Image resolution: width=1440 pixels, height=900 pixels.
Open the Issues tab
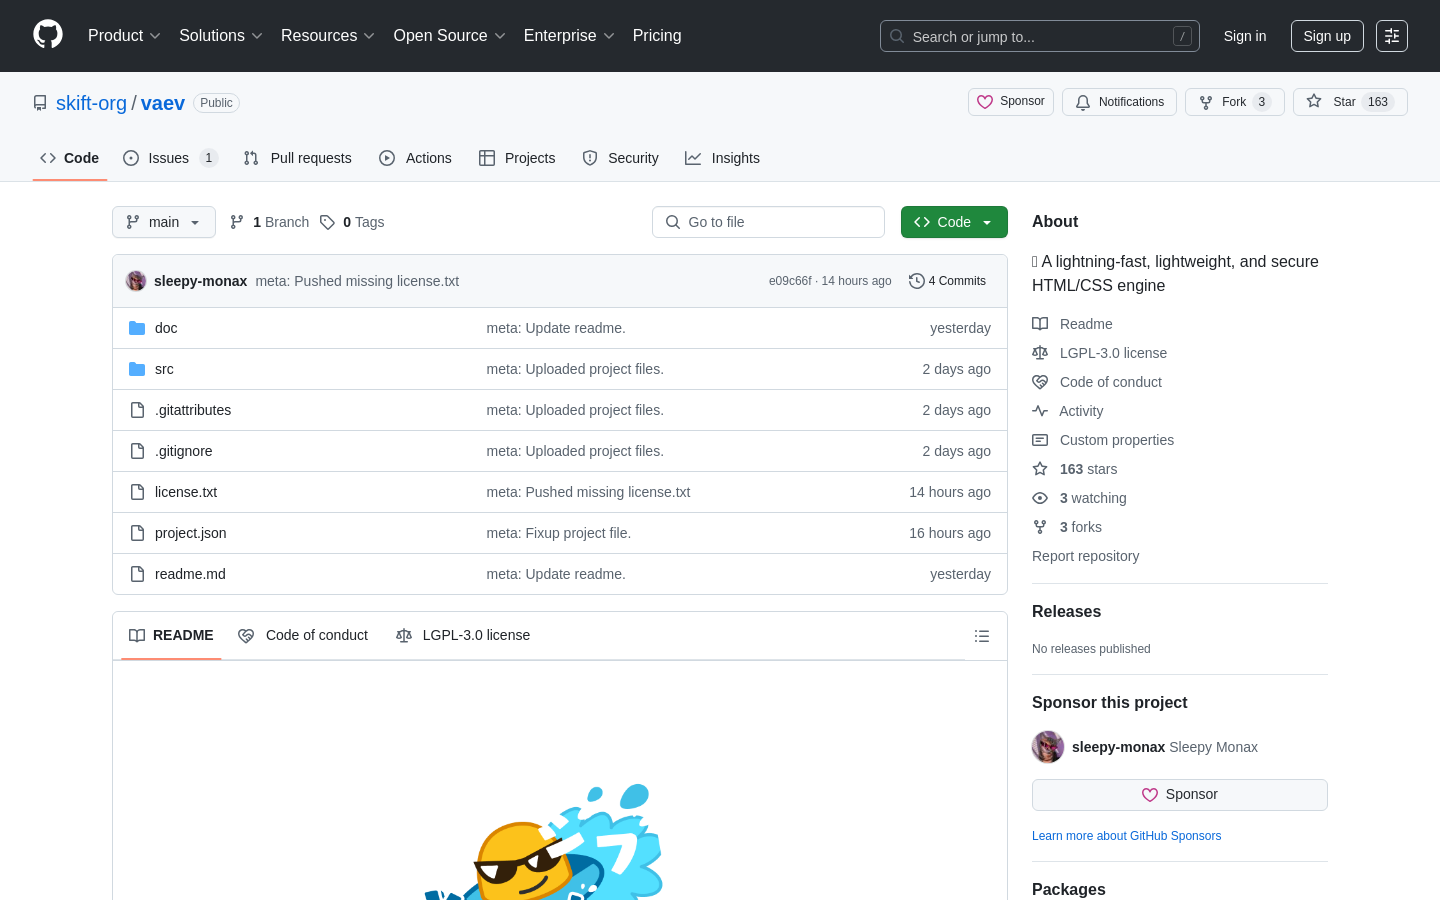tap(169, 158)
